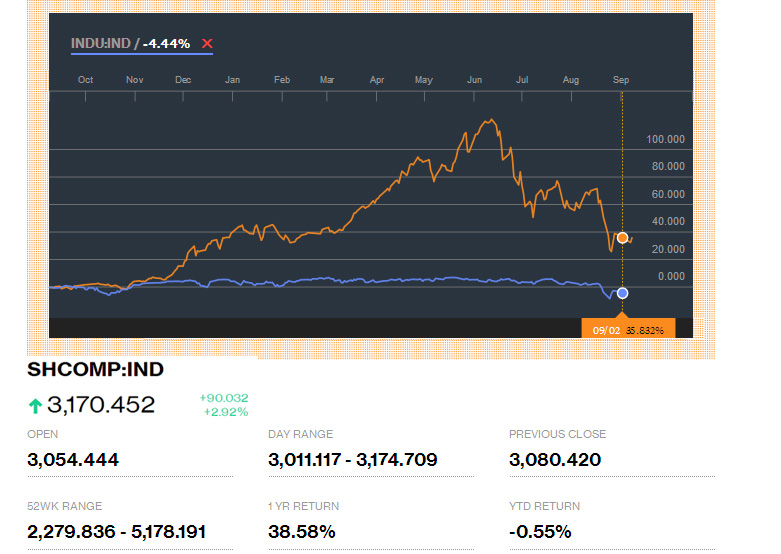Click the +2.92% percent change

point(226,412)
